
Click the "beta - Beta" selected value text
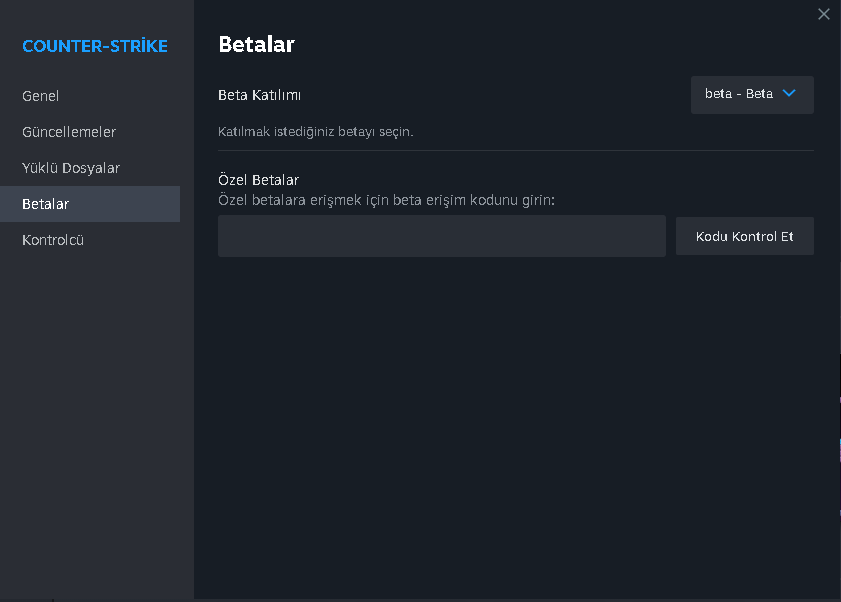(x=738, y=94)
